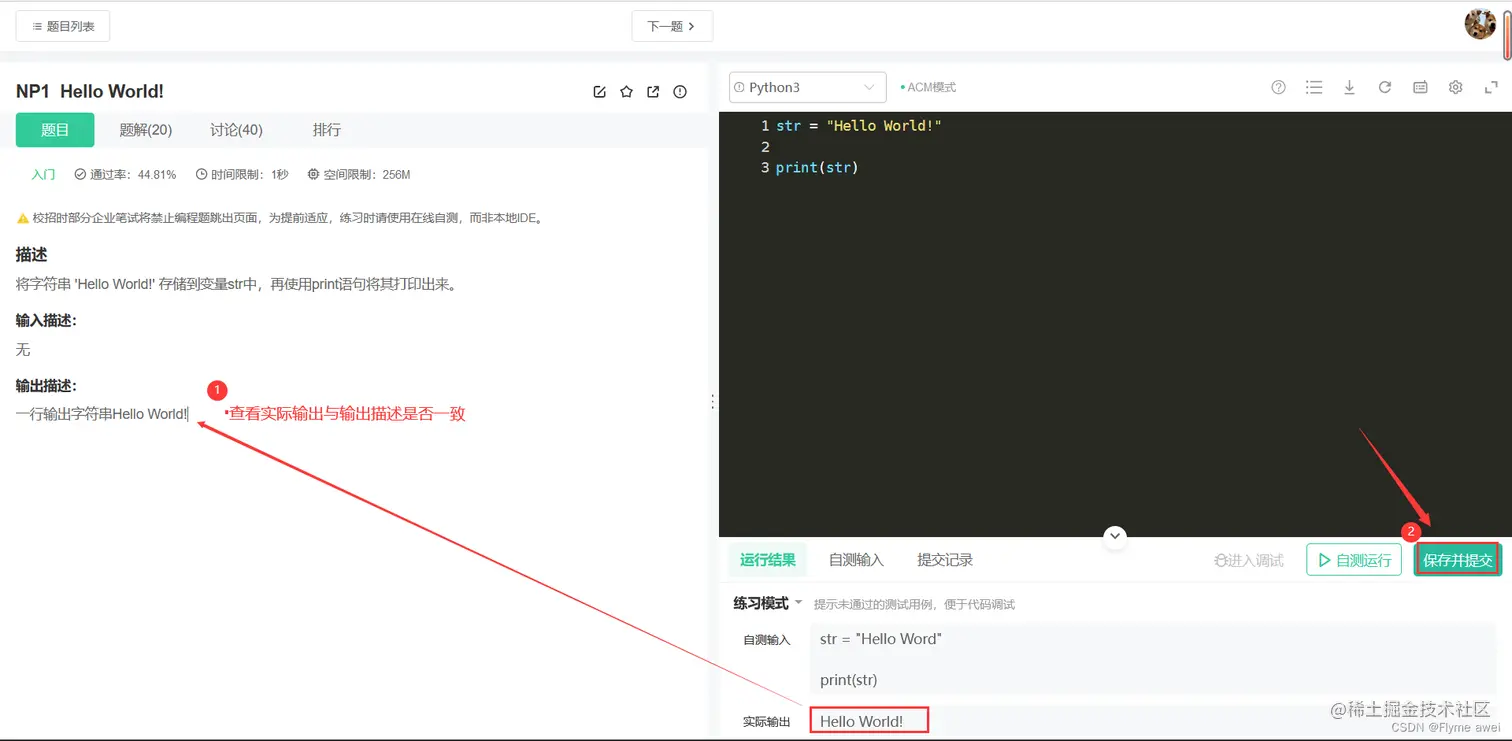Viewport: 1512px width, 741px height.
Task: Click the download code icon
Action: tap(1349, 87)
